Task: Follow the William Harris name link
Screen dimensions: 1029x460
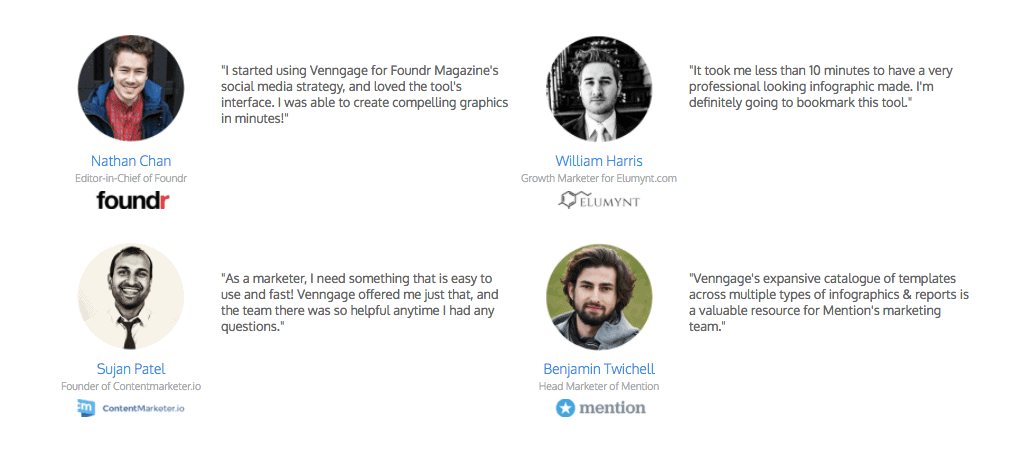Action: click(598, 161)
